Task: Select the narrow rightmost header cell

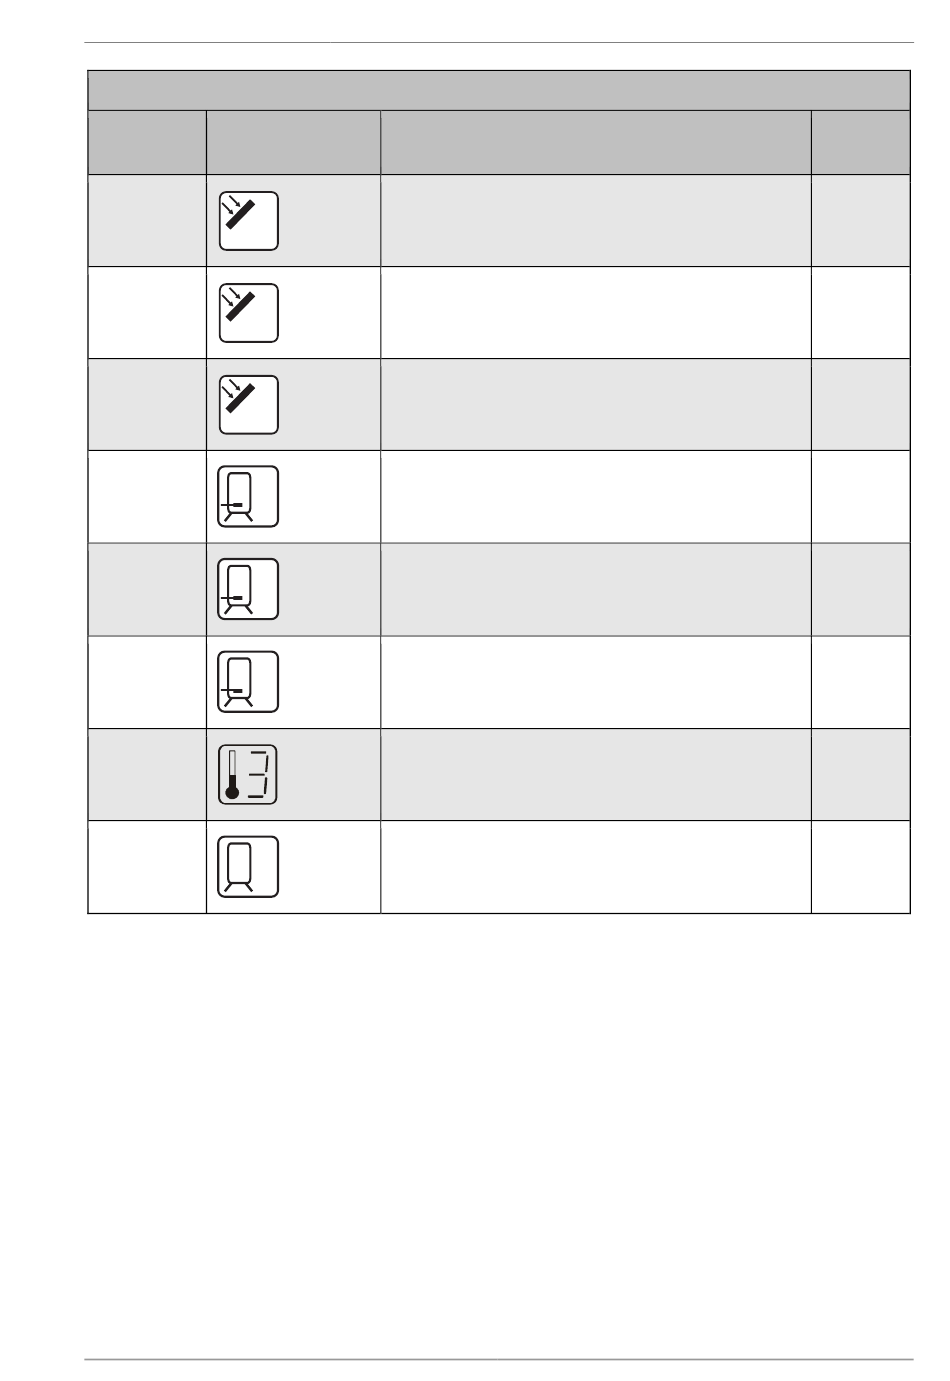Action: click(861, 142)
